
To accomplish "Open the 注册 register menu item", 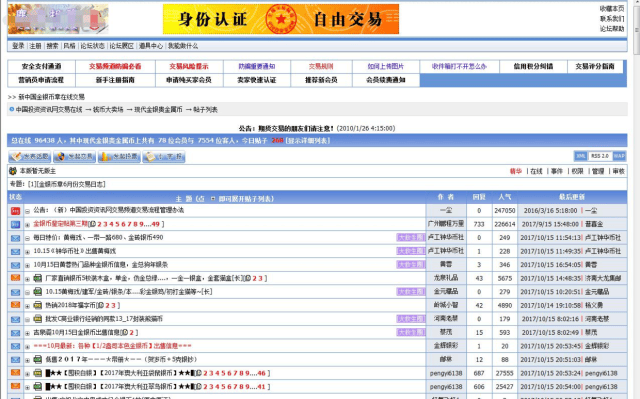I will 36,46.
